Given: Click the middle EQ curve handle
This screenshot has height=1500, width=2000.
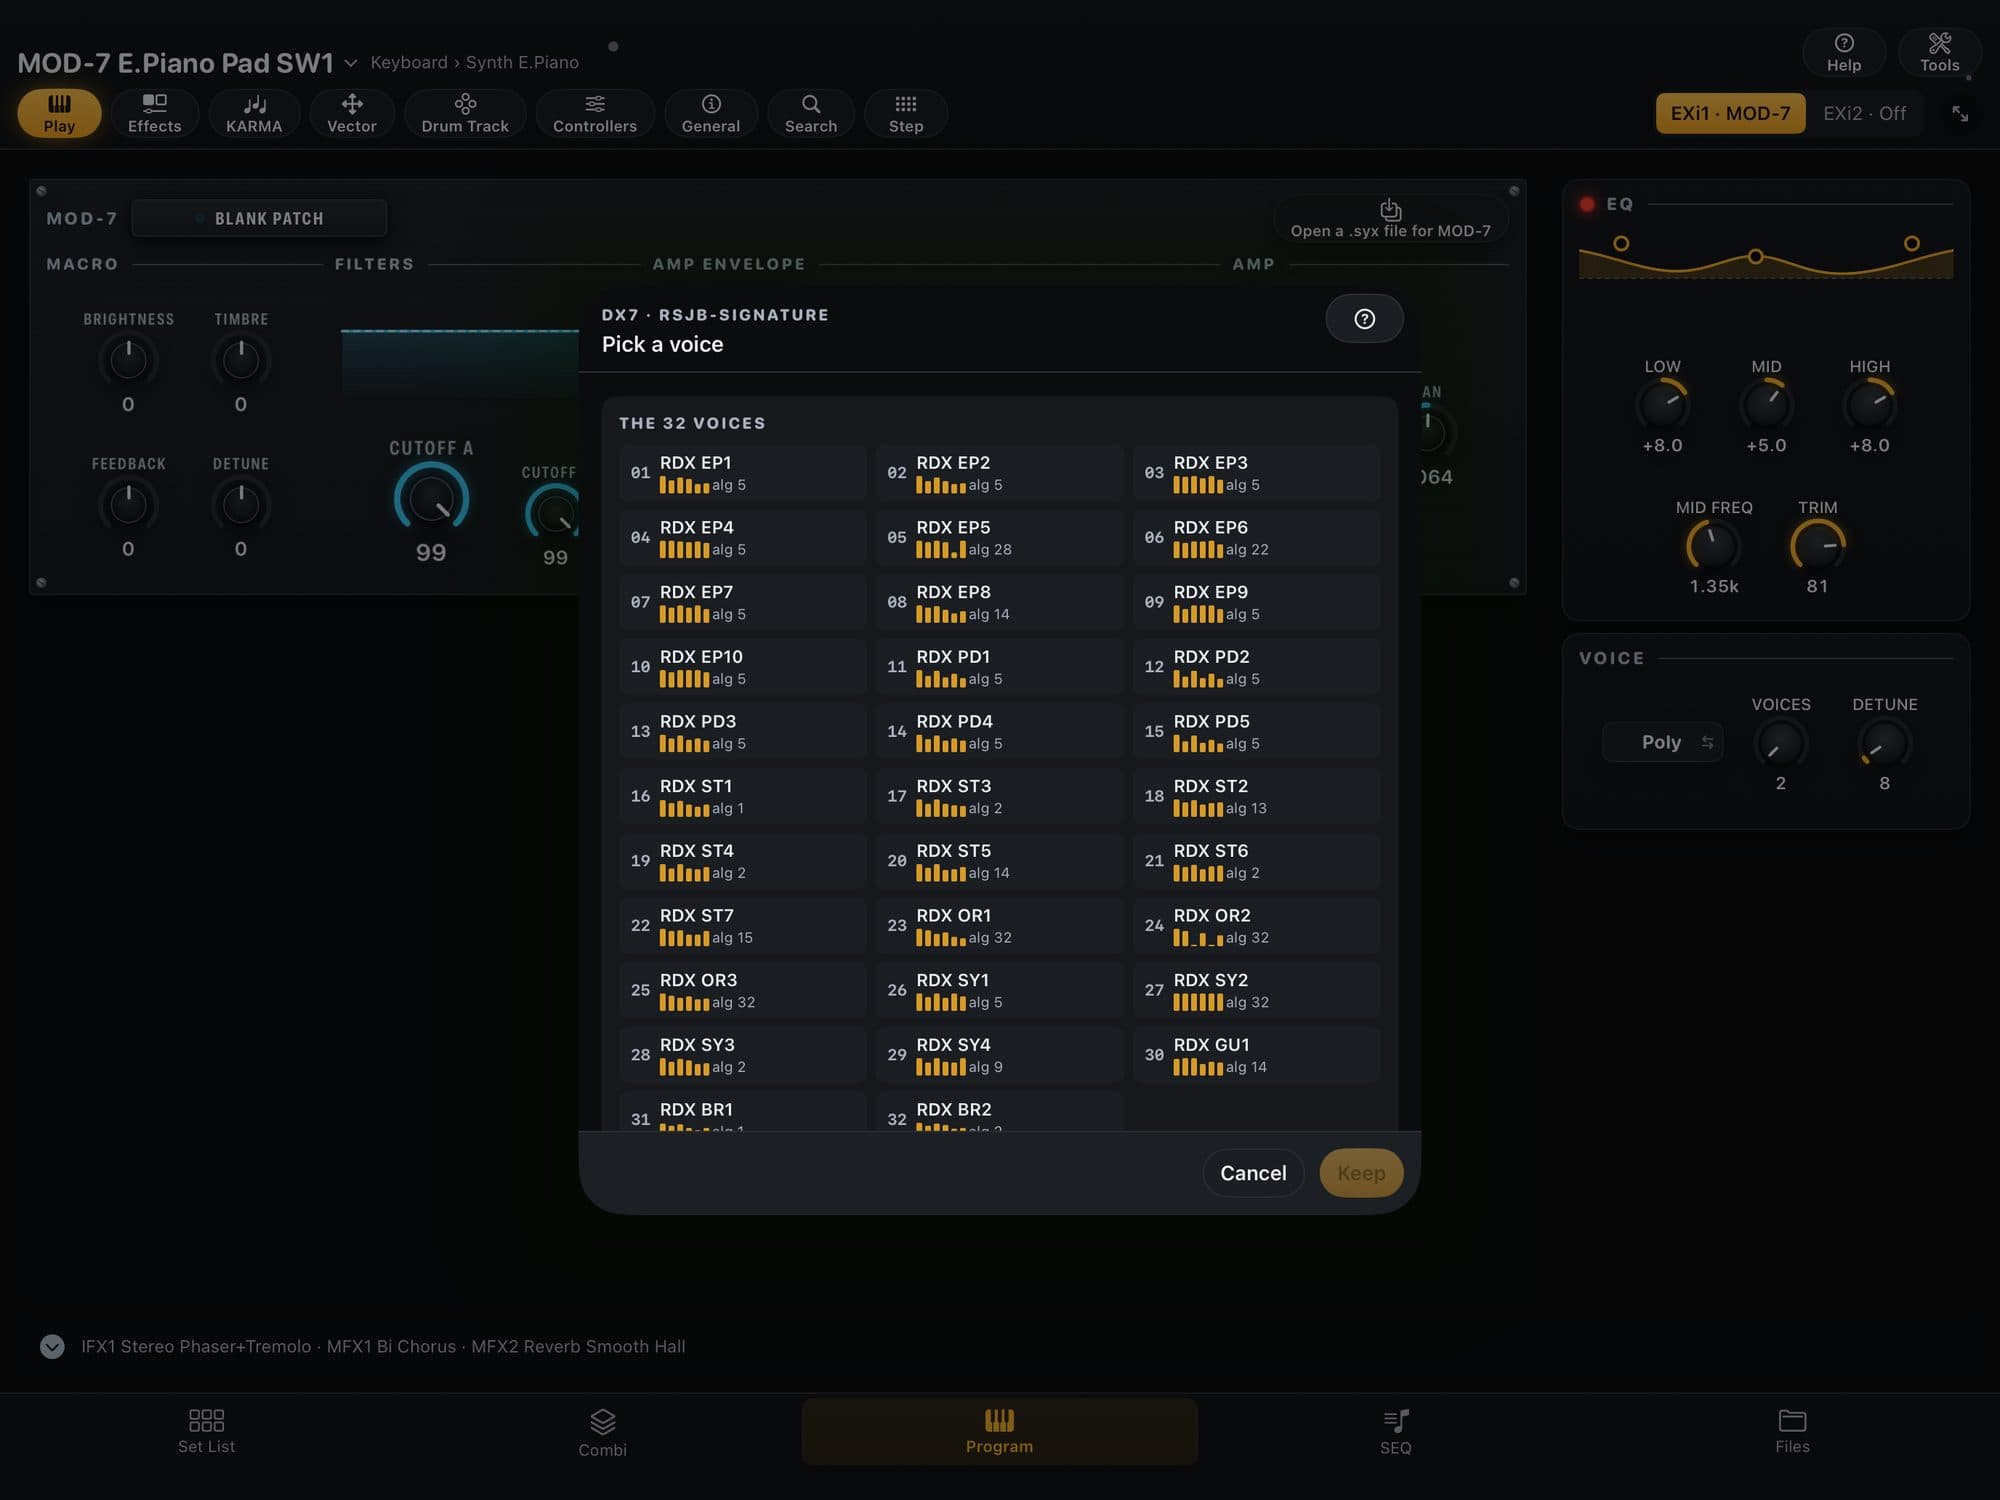Looking at the screenshot, I should (1755, 257).
